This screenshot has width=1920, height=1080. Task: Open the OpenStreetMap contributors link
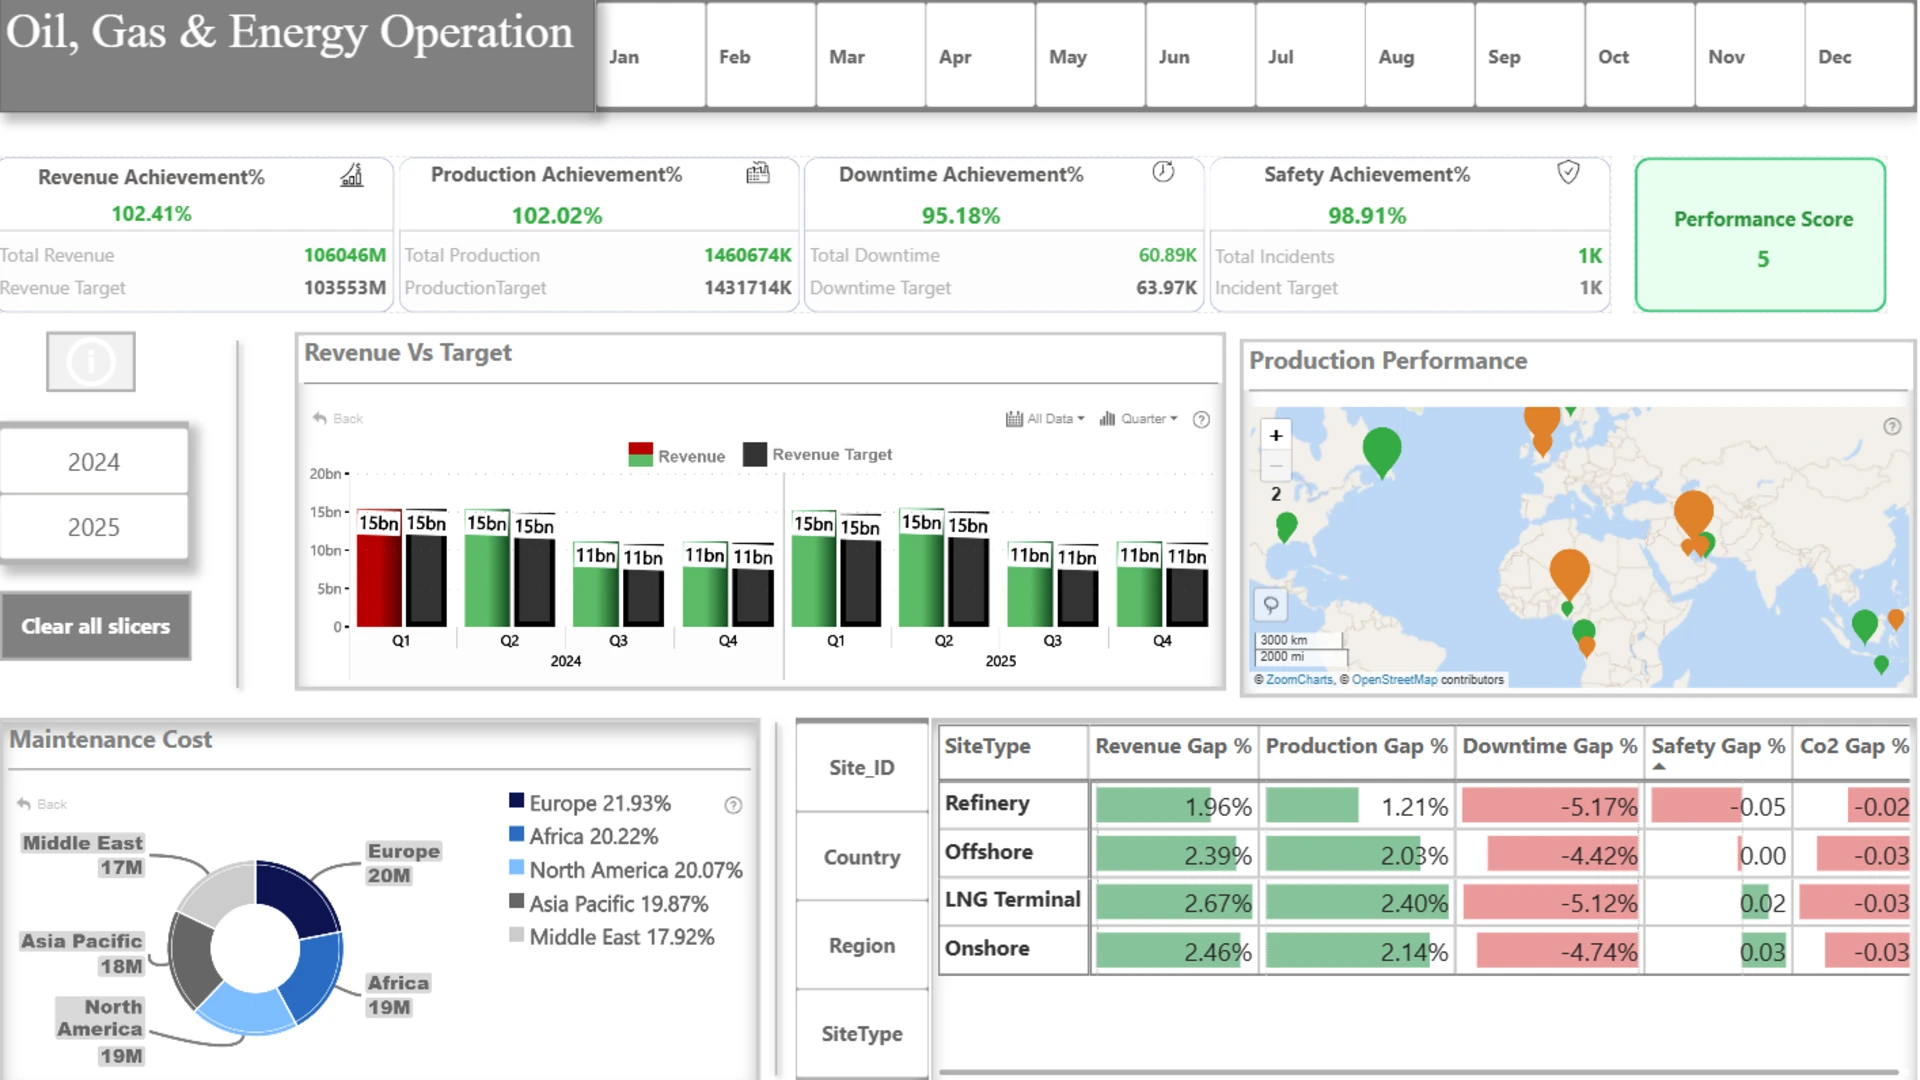click(x=1394, y=680)
